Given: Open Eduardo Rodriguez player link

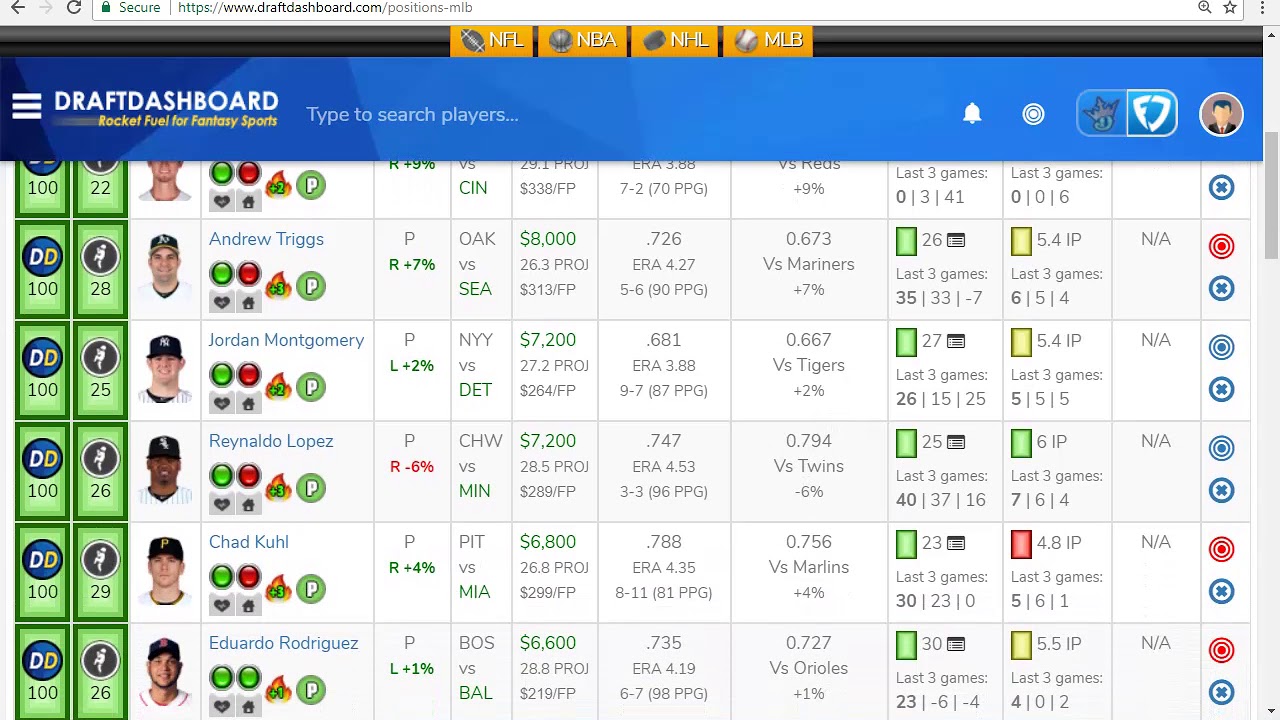Looking at the screenshot, I should pos(283,643).
